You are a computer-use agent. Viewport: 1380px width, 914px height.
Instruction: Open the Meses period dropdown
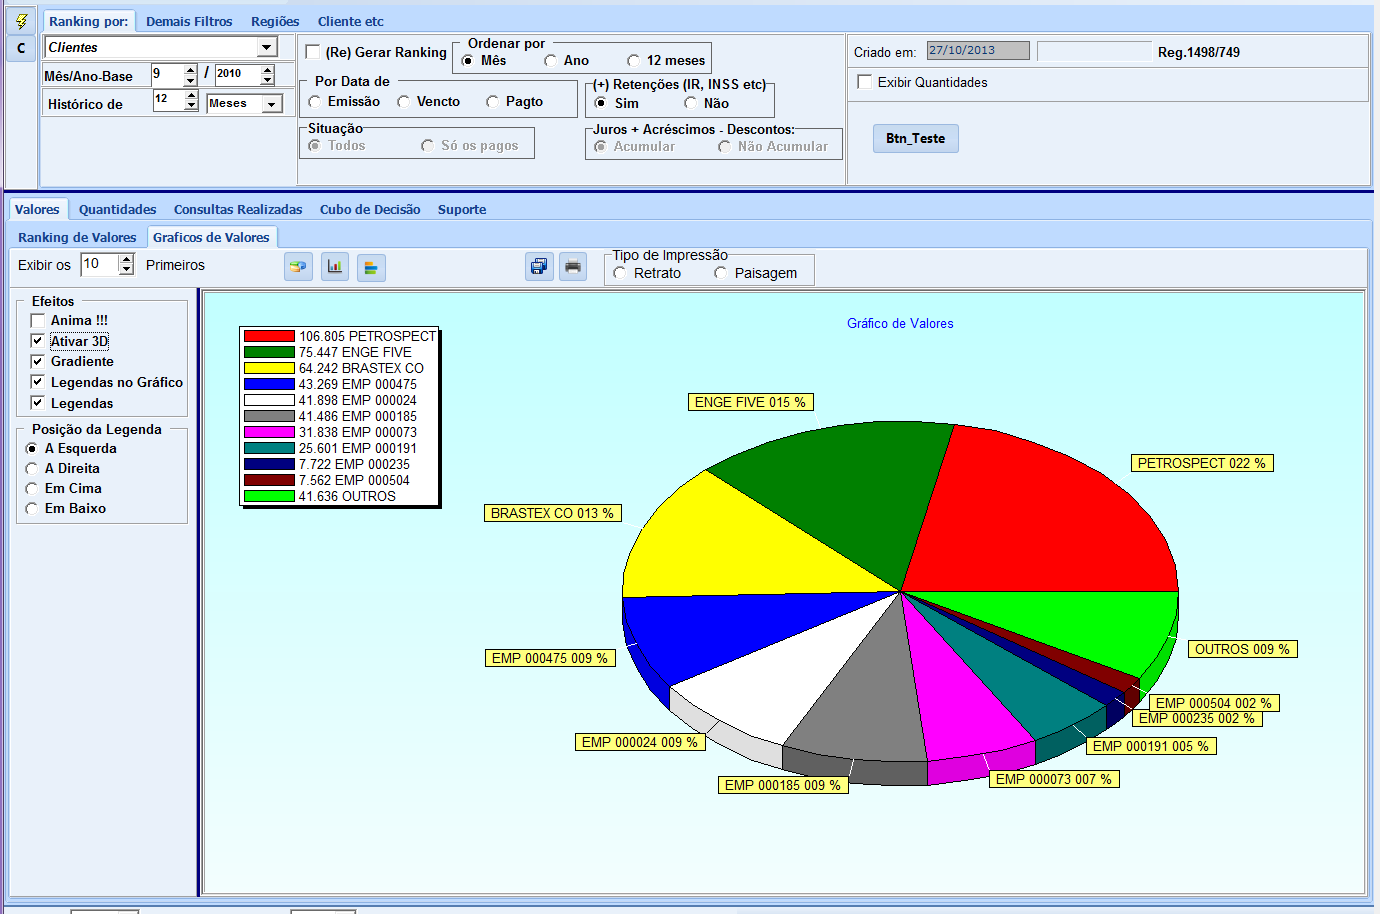pos(271,104)
